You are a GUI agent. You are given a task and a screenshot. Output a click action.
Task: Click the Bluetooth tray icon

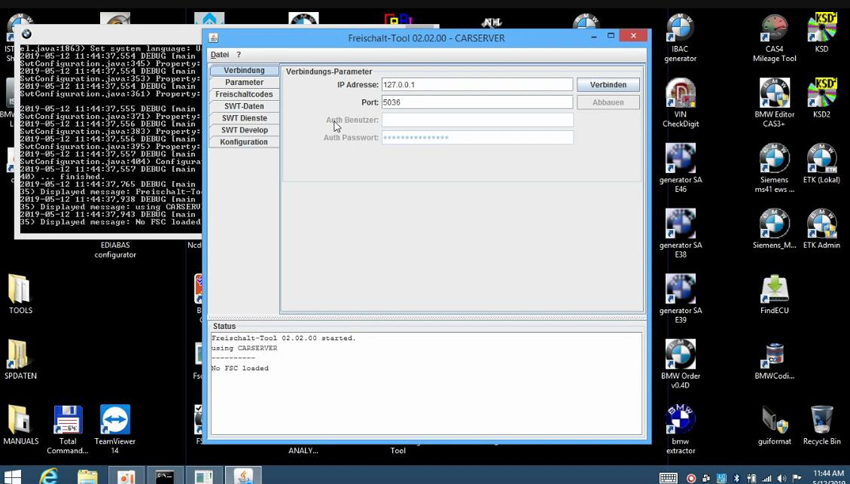[736, 479]
